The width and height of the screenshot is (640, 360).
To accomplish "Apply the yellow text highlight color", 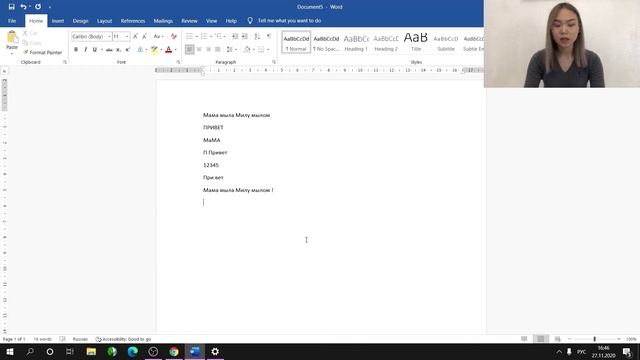I will click(x=154, y=50).
